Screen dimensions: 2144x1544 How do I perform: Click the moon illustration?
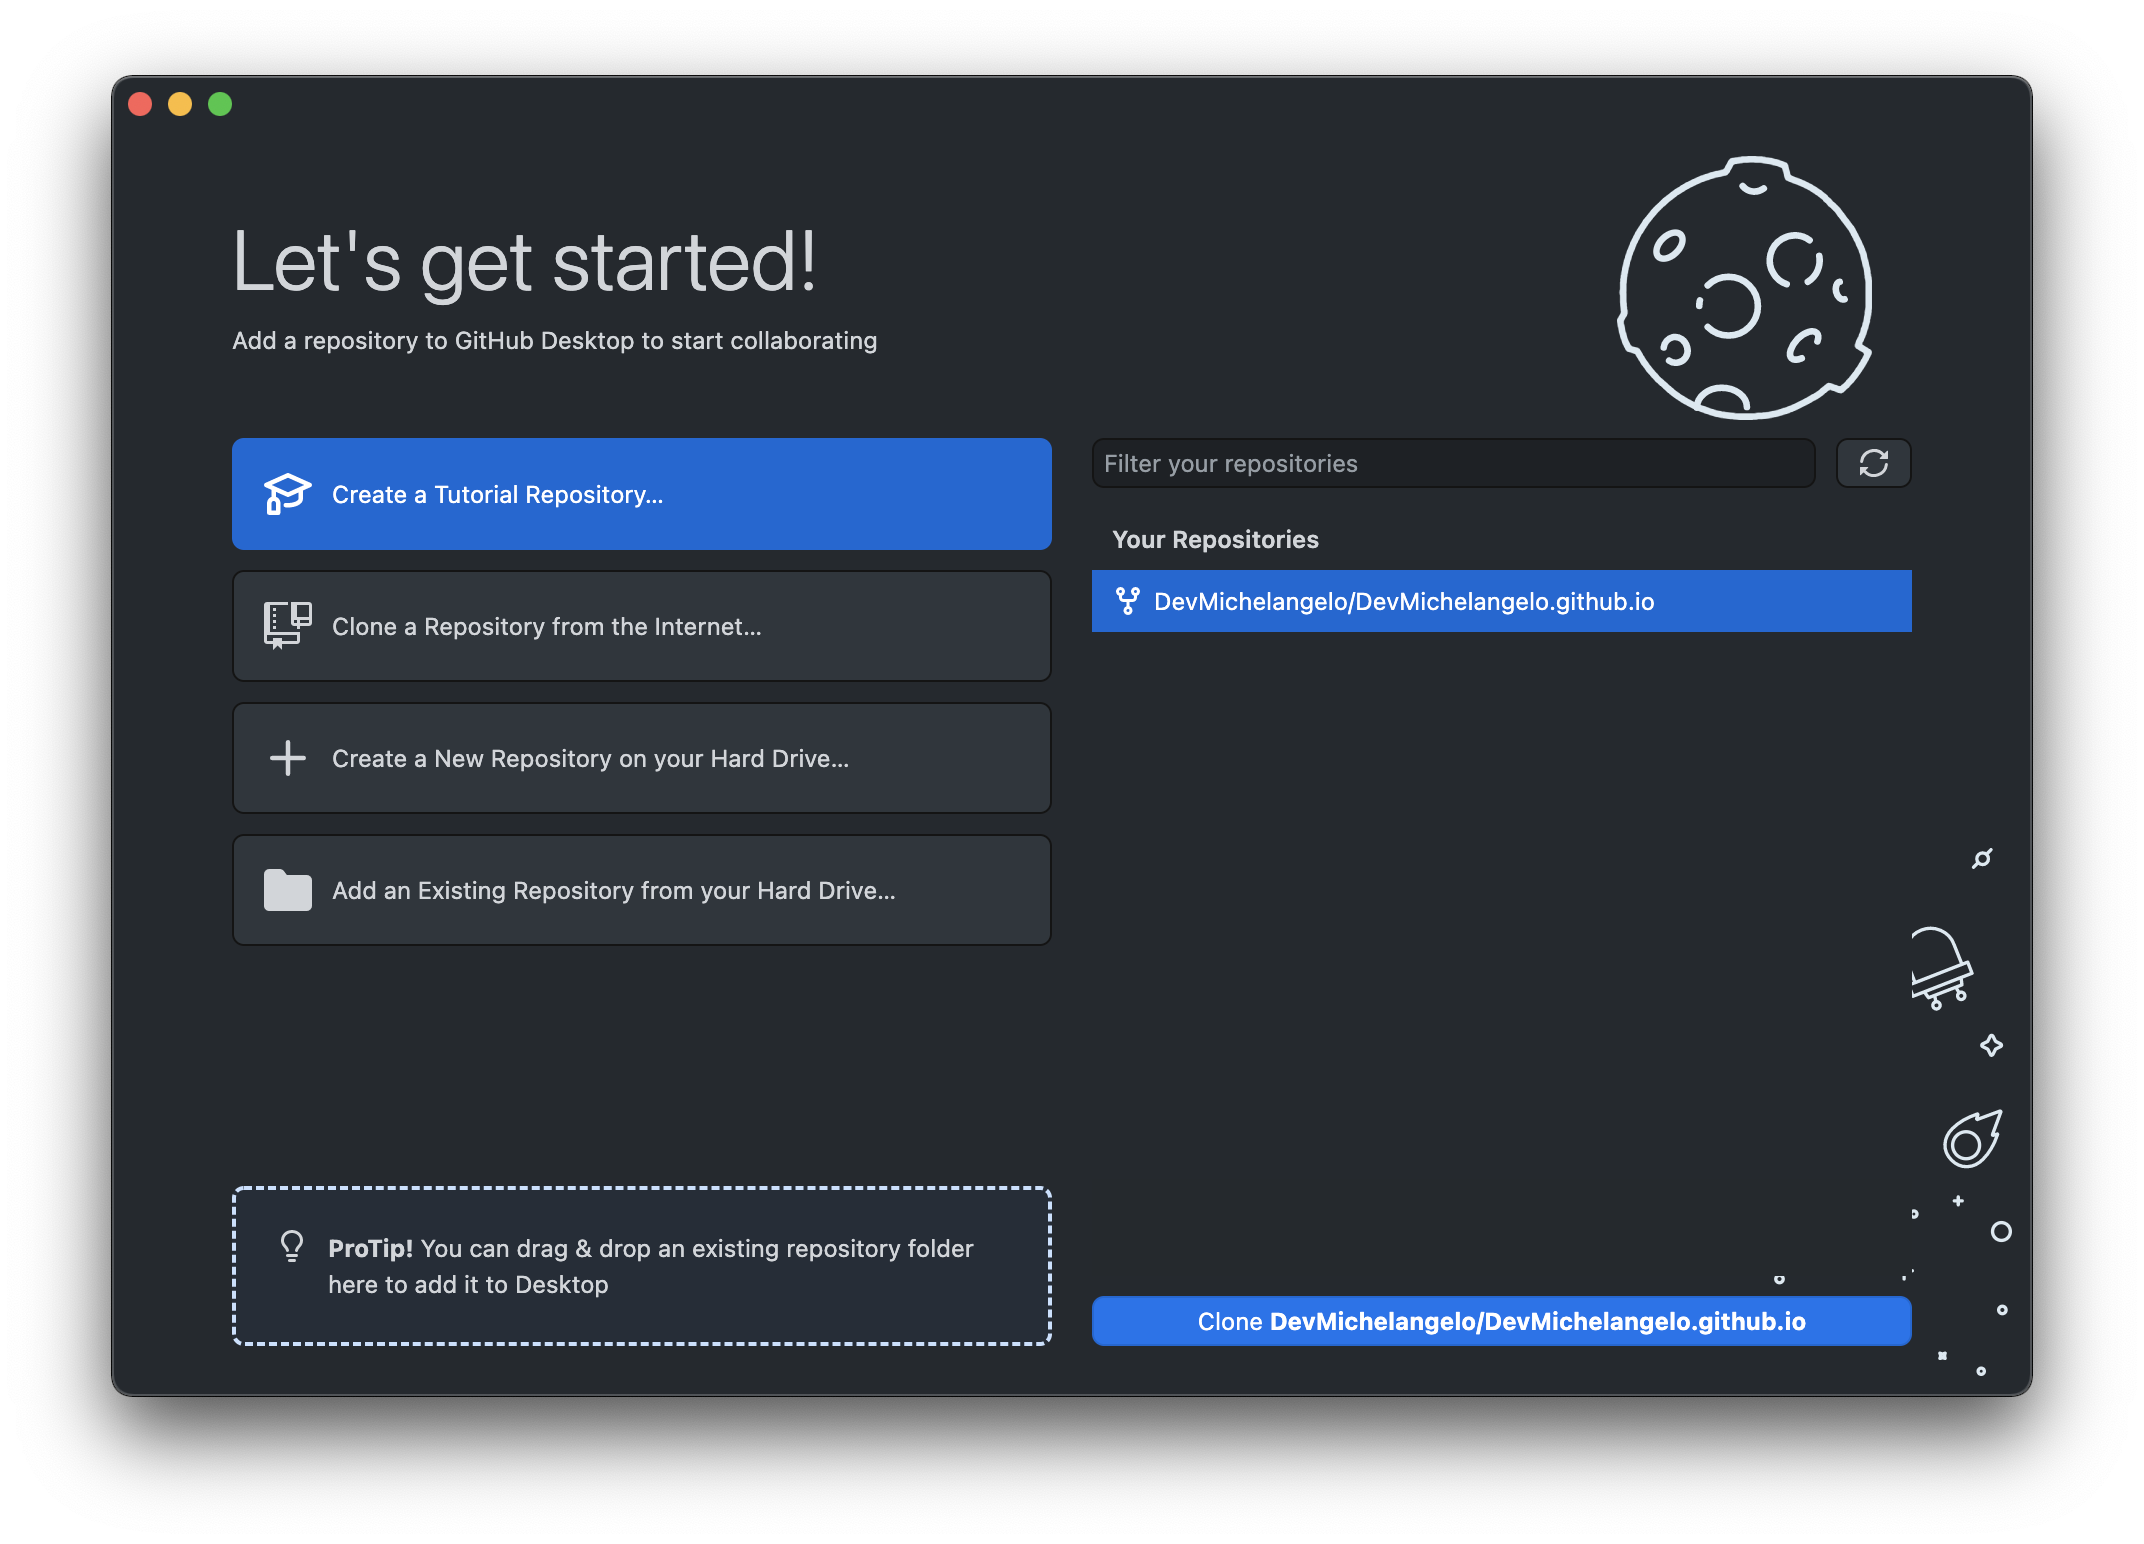pyautogui.click(x=1745, y=288)
